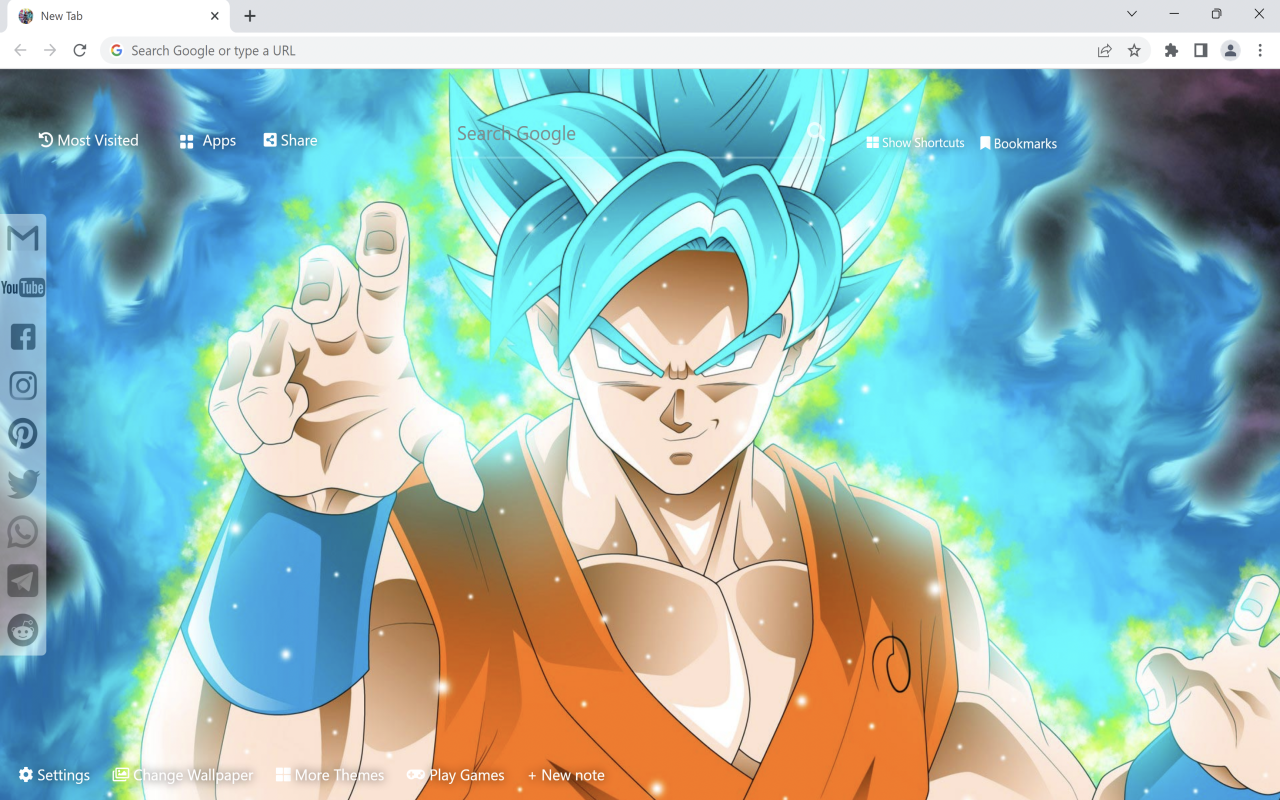Open the Apps menu

tap(207, 141)
